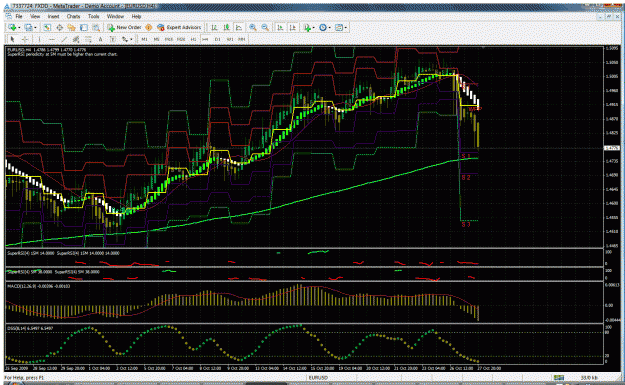The width and height of the screenshot is (625, 385).
Task: Select the Cursor arrow tool
Action: [12, 39]
